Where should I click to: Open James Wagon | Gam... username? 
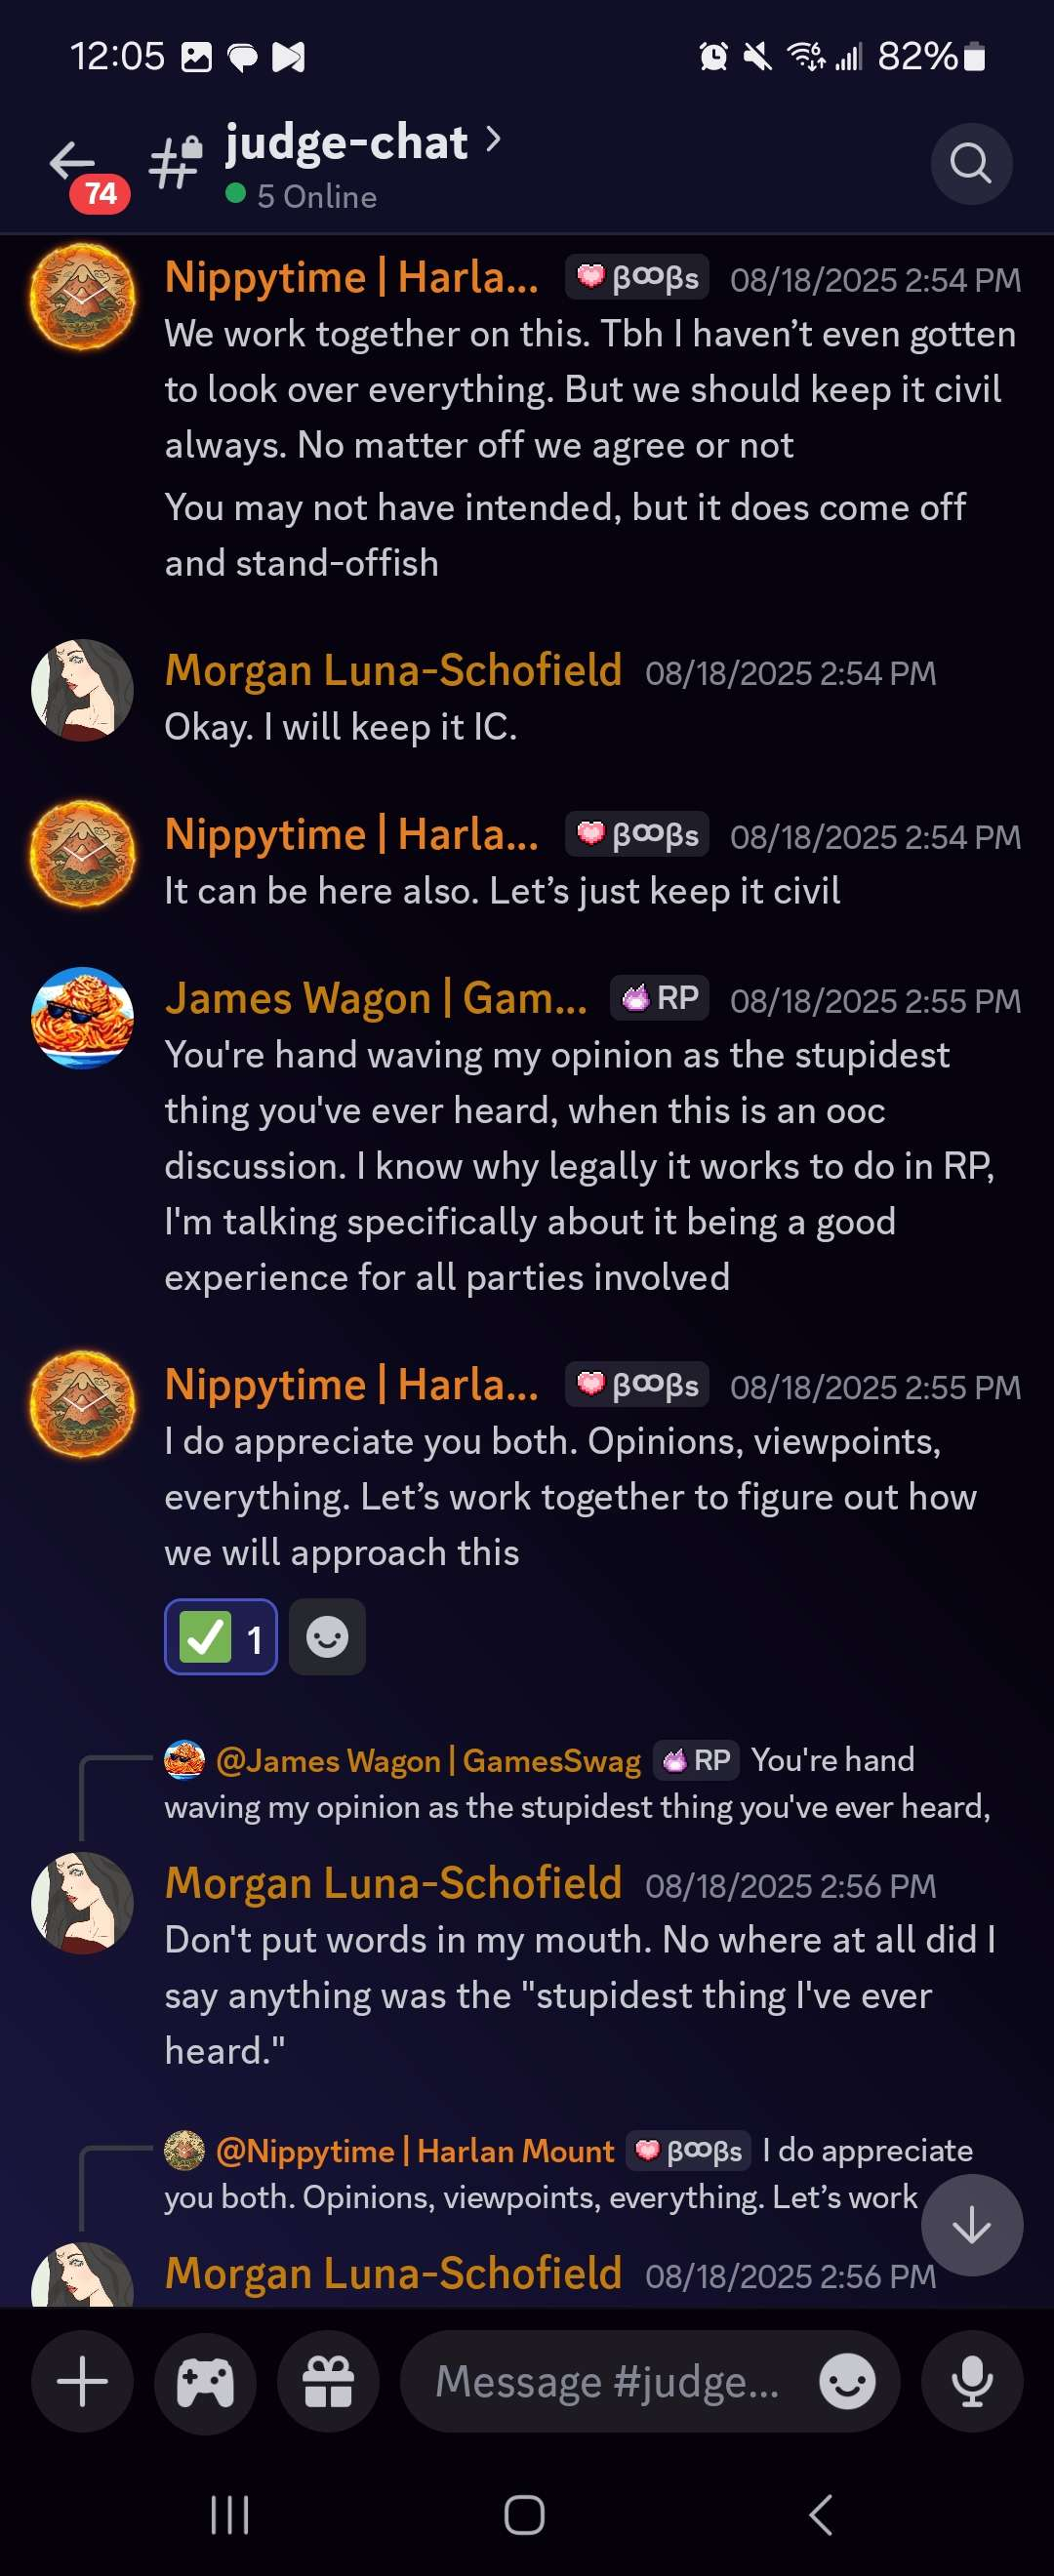pos(376,998)
